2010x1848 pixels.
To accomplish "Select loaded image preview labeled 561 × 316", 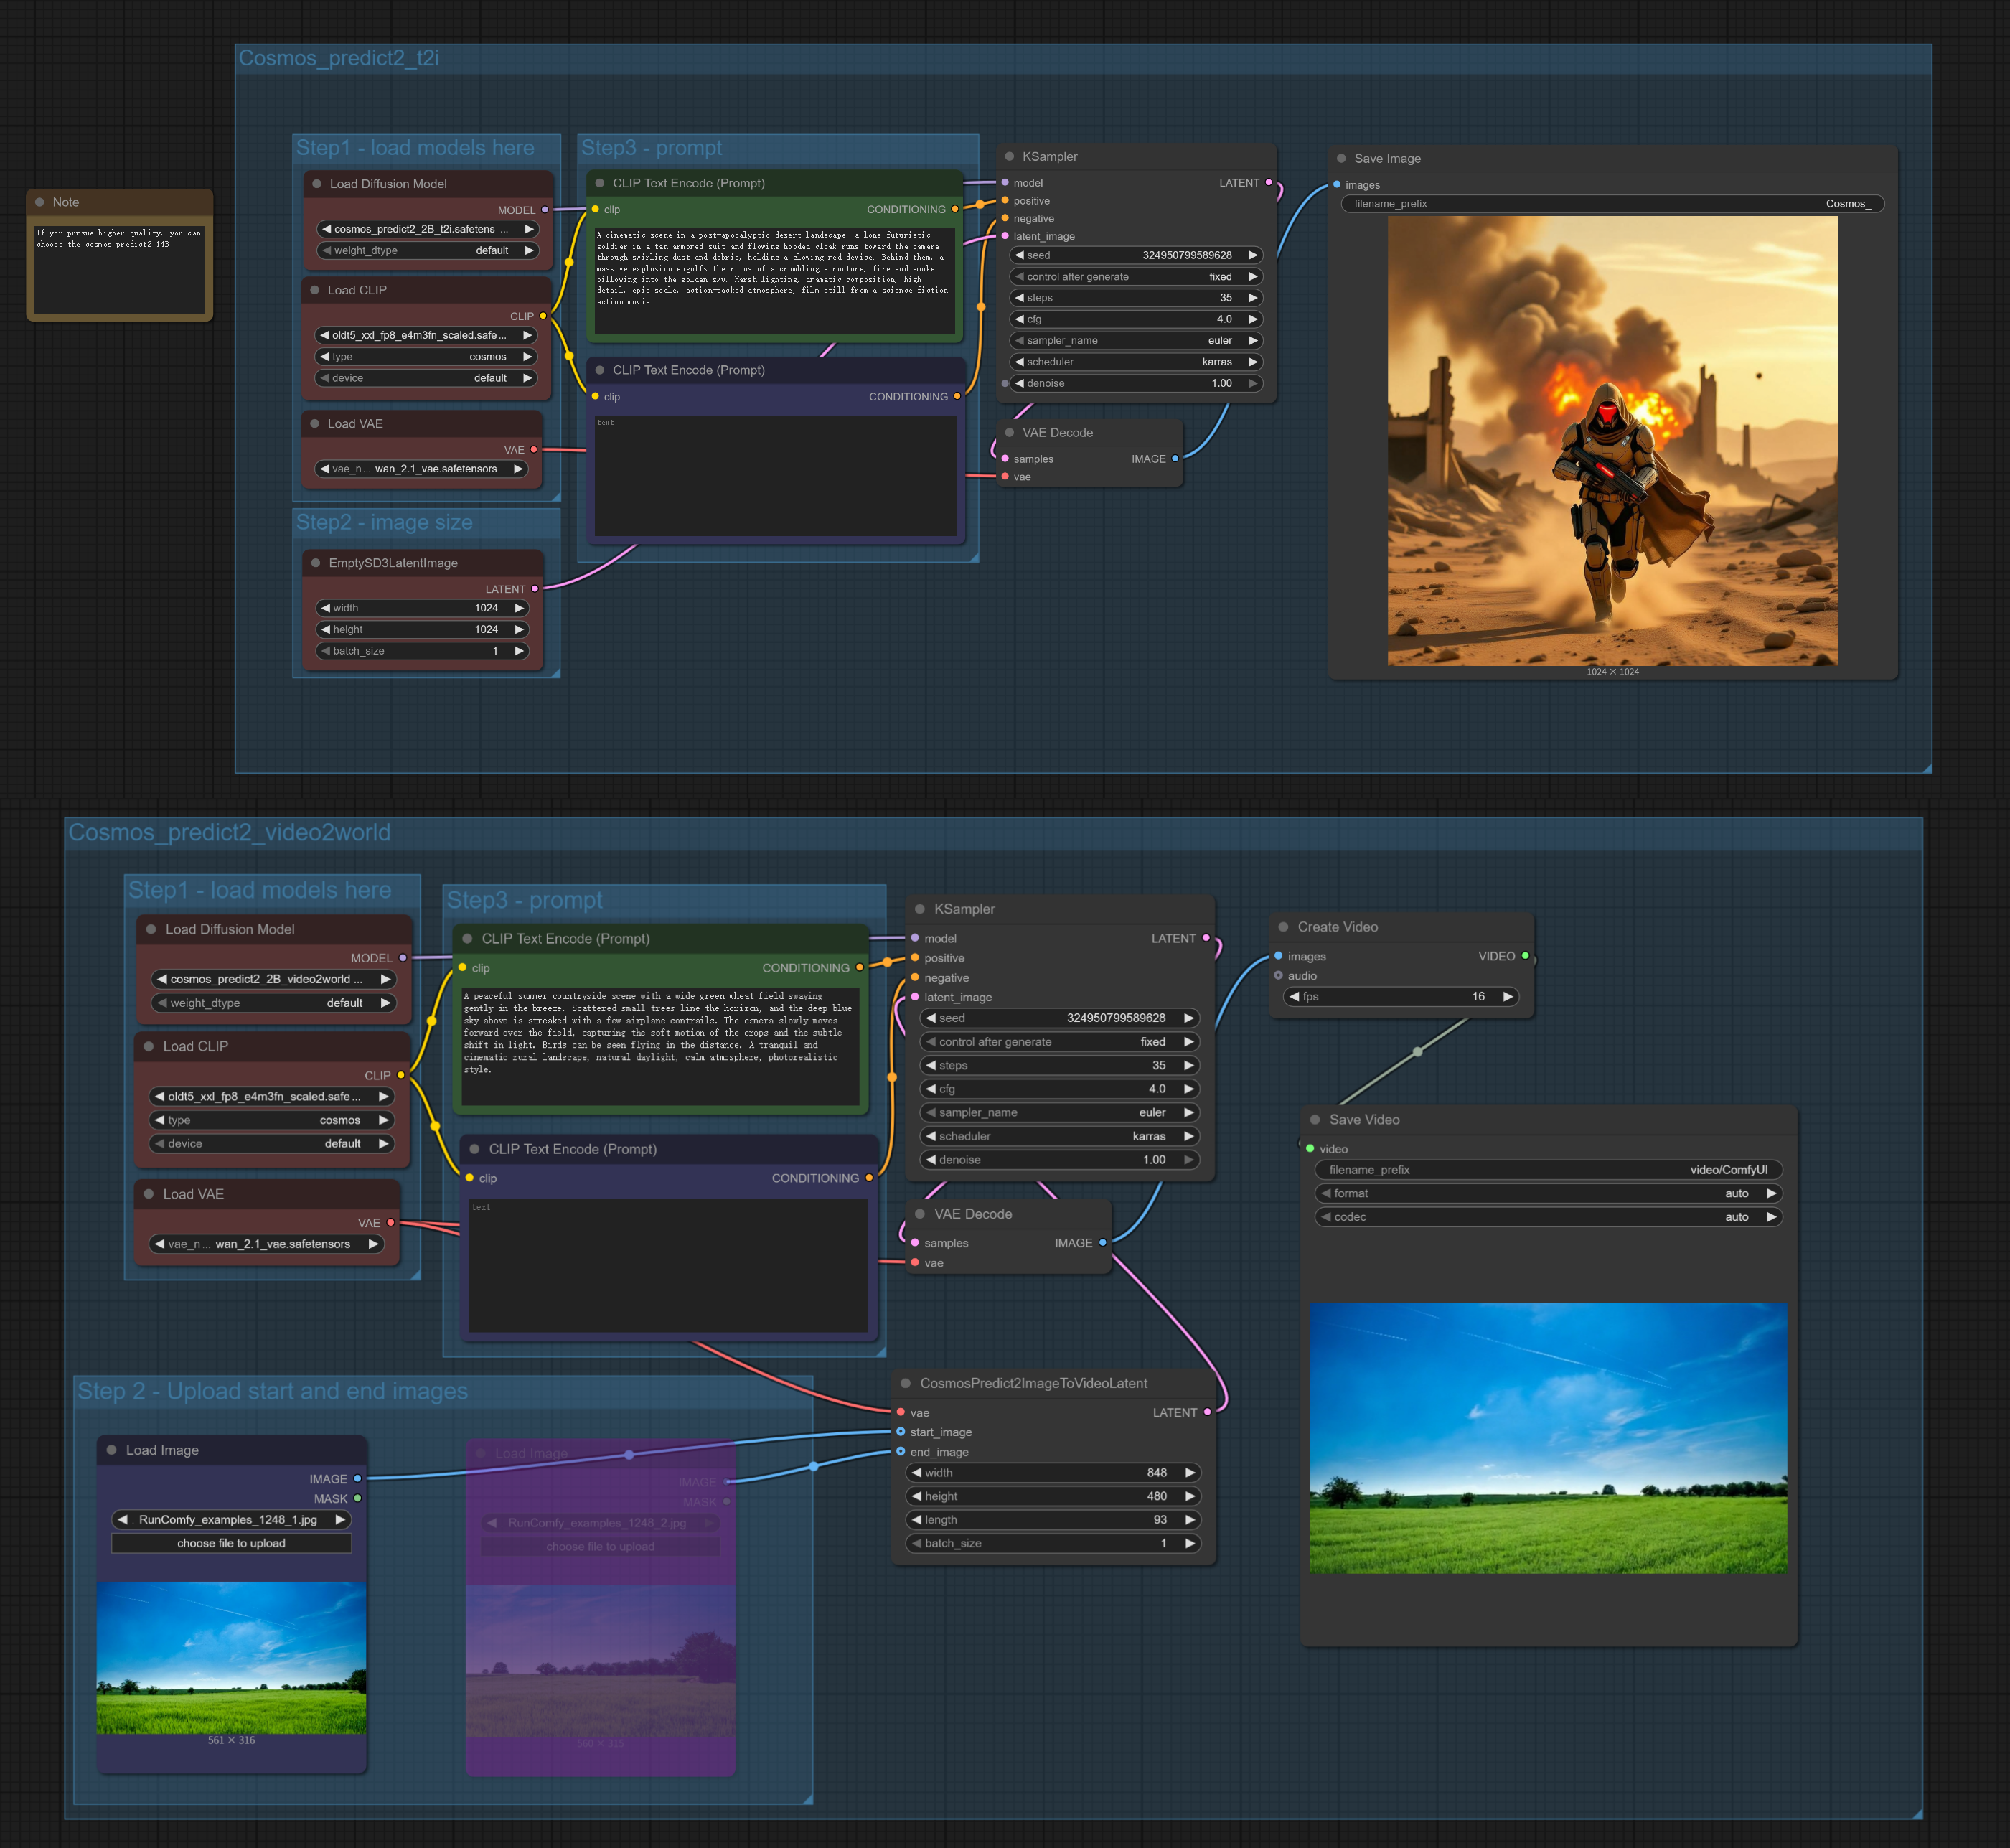I will pyautogui.click(x=231, y=1658).
